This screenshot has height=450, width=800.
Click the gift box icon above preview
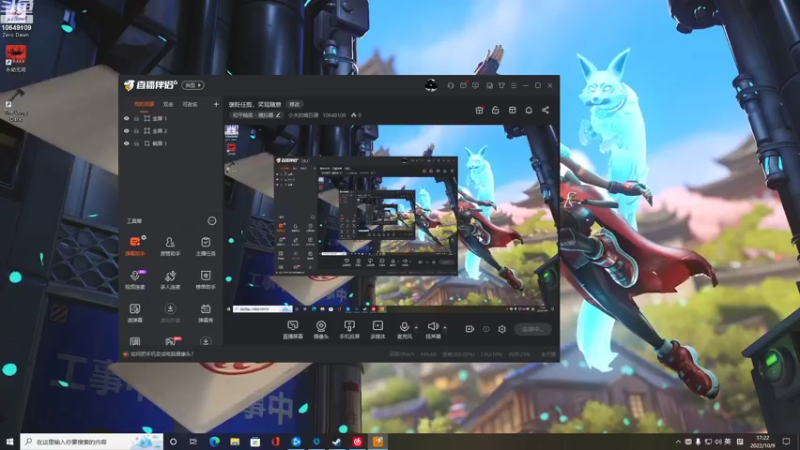479,110
